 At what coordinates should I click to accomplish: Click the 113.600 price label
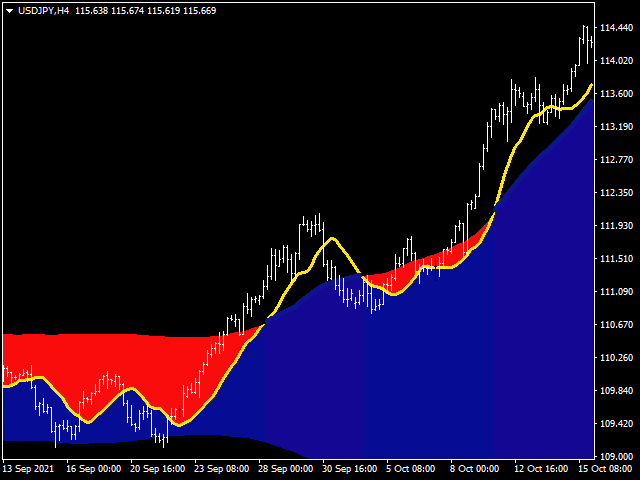point(616,94)
